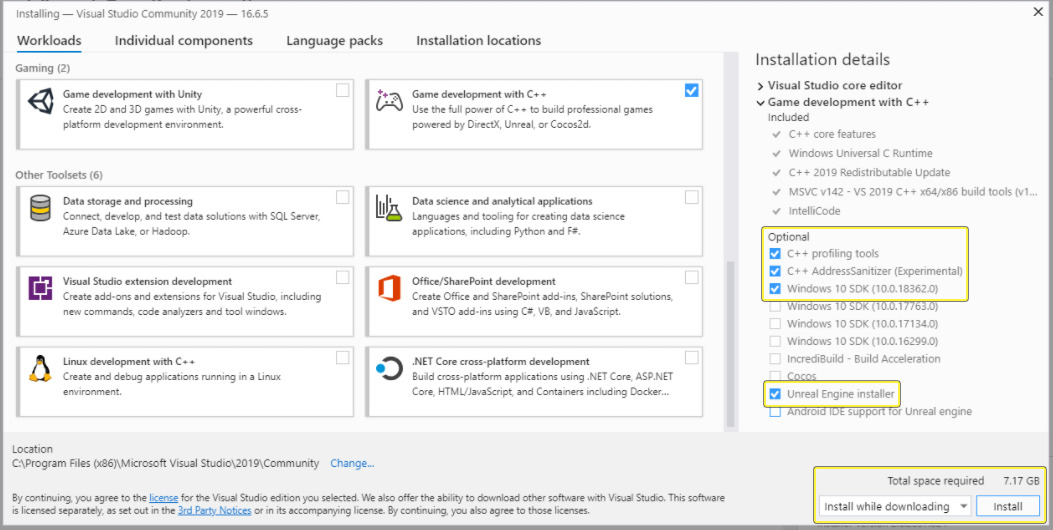Check IncrediBuild - Build Acceleration
This screenshot has width=1053, height=530.
(775, 359)
